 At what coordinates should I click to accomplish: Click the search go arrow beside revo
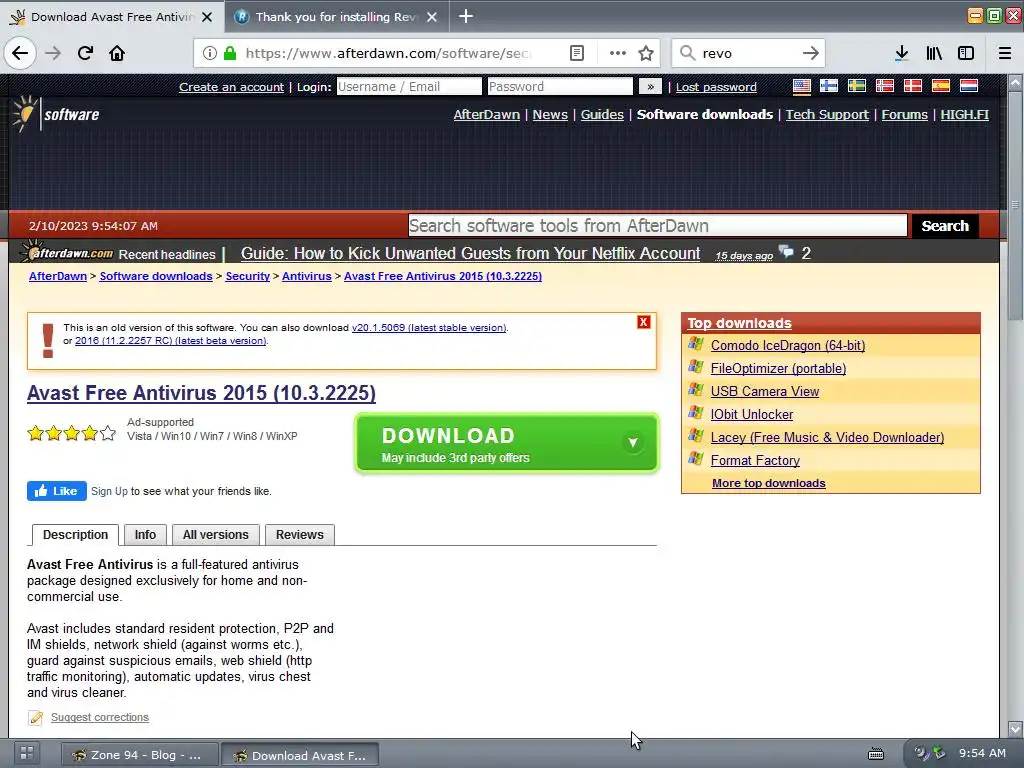coord(810,53)
